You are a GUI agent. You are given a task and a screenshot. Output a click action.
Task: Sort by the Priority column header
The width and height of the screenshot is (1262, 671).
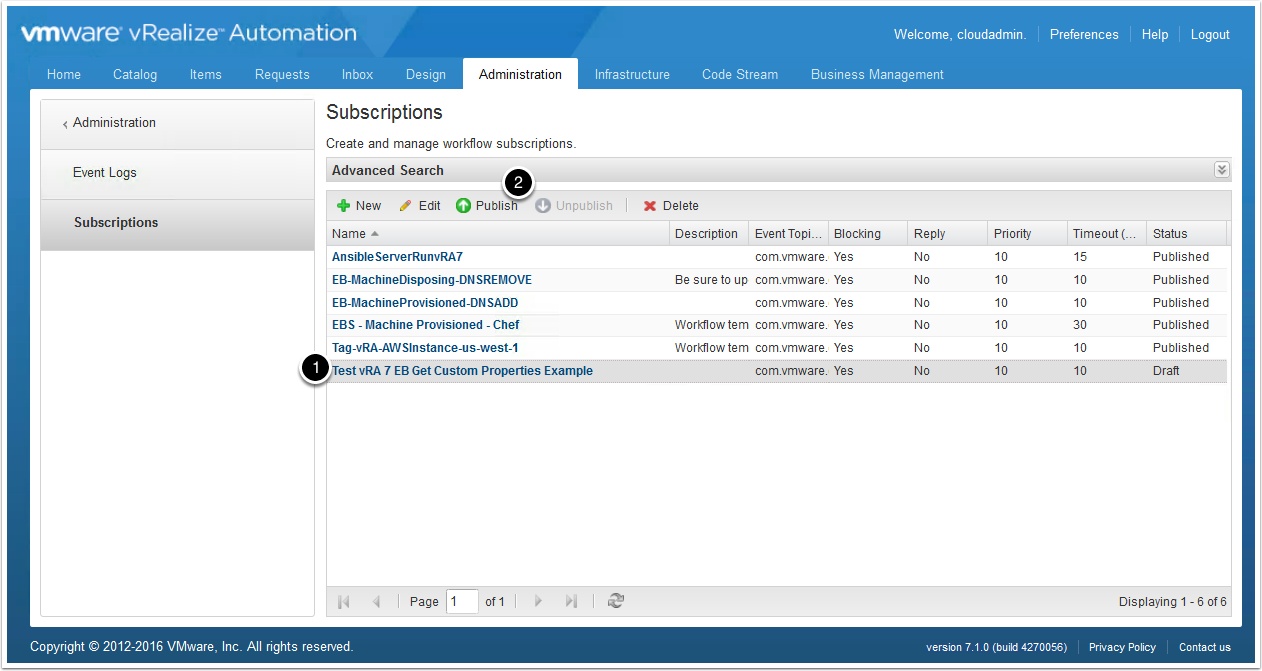[1027, 234]
